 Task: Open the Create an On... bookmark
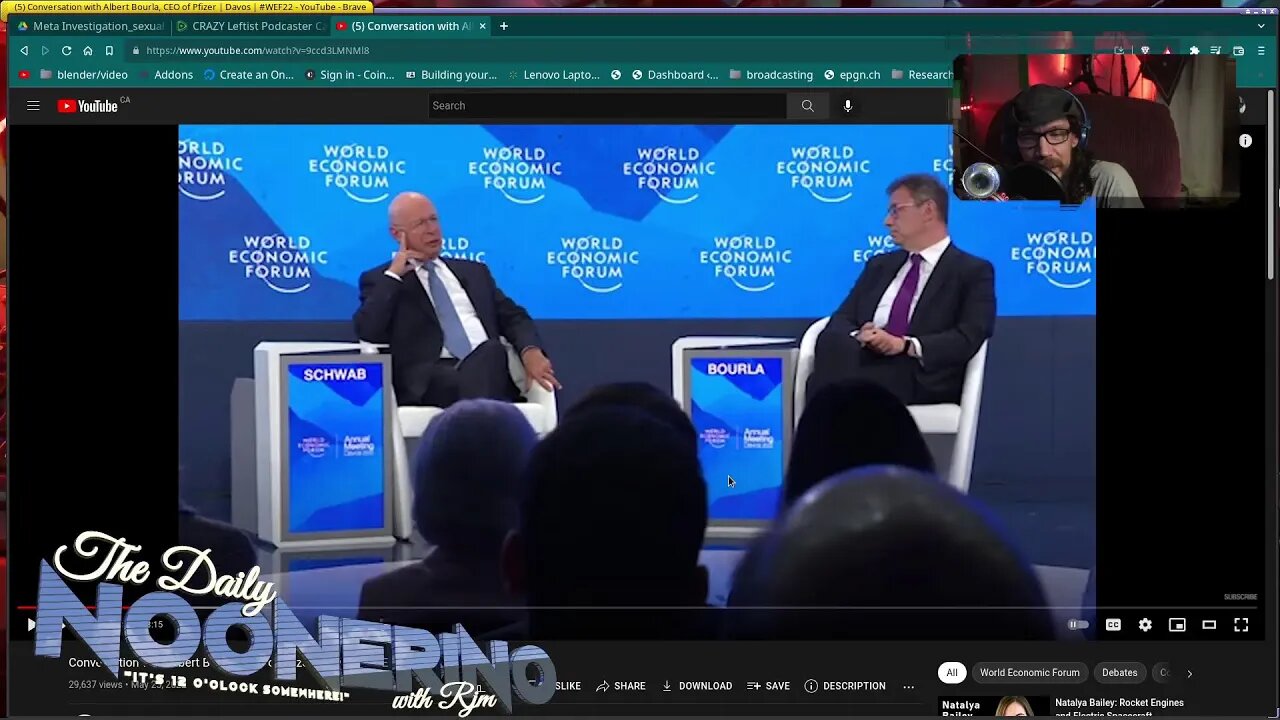point(249,75)
